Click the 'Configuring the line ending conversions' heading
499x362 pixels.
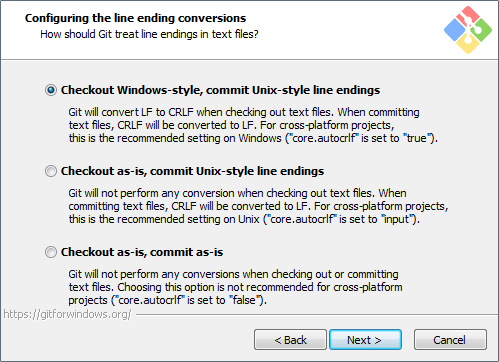coord(135,18)
